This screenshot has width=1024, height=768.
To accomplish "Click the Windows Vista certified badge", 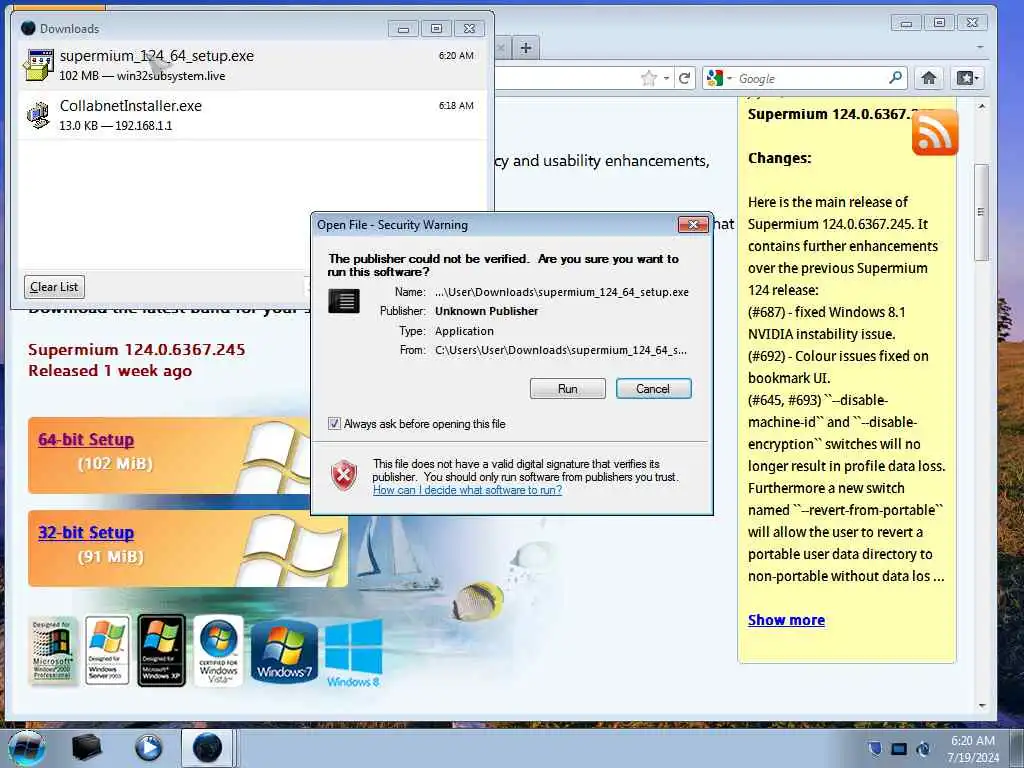I will pyautogui.click(x=219, y=651).
